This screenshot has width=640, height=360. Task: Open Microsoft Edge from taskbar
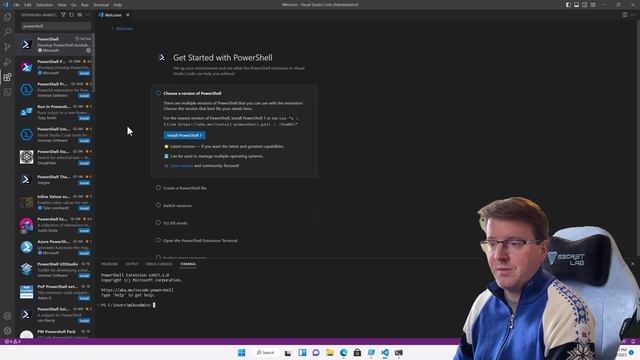tap(344, 353)
